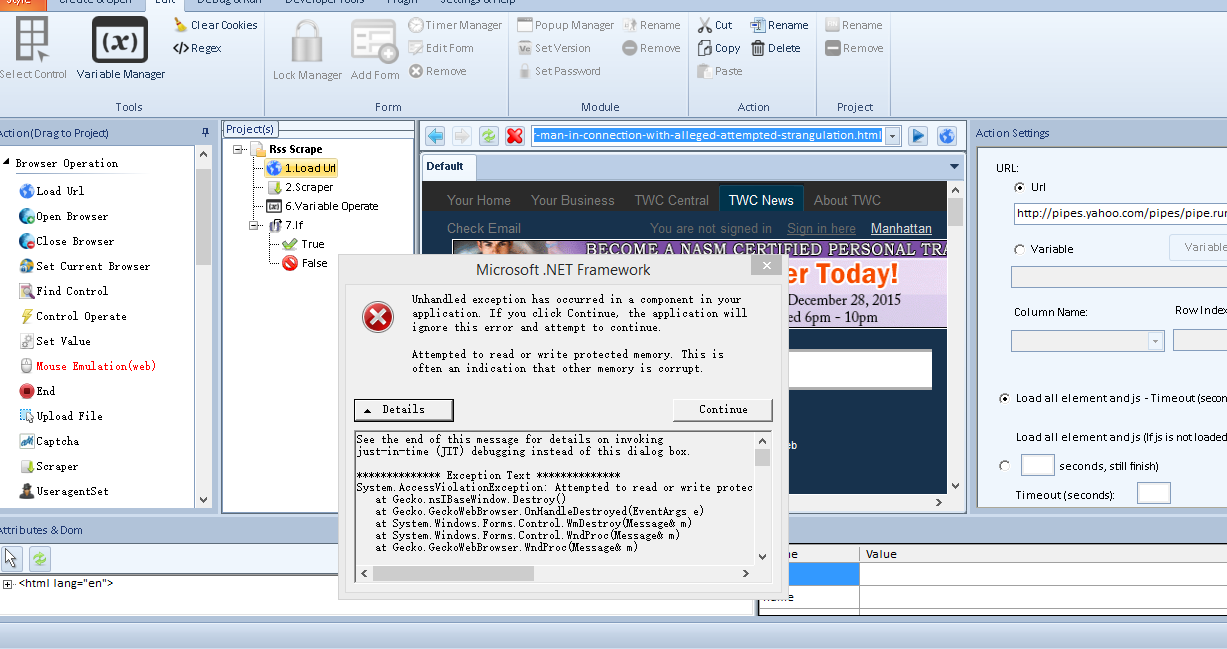Switch to the Default browser tab
This screenshot has width=1227, height=649.
pos(445,166)
